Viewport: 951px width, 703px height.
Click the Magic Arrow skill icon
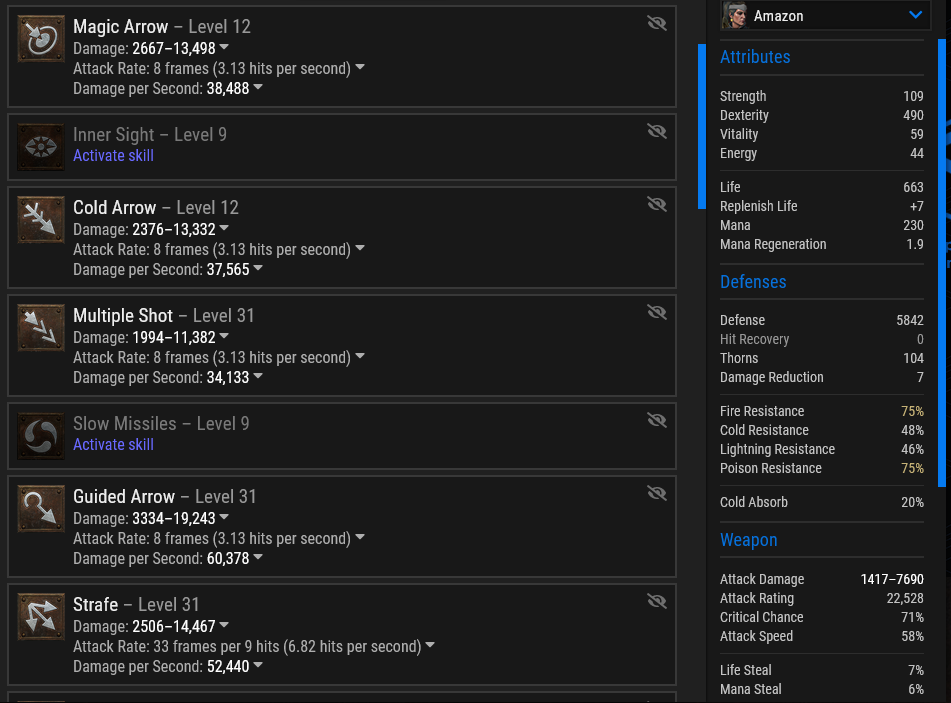coord(41,38)
